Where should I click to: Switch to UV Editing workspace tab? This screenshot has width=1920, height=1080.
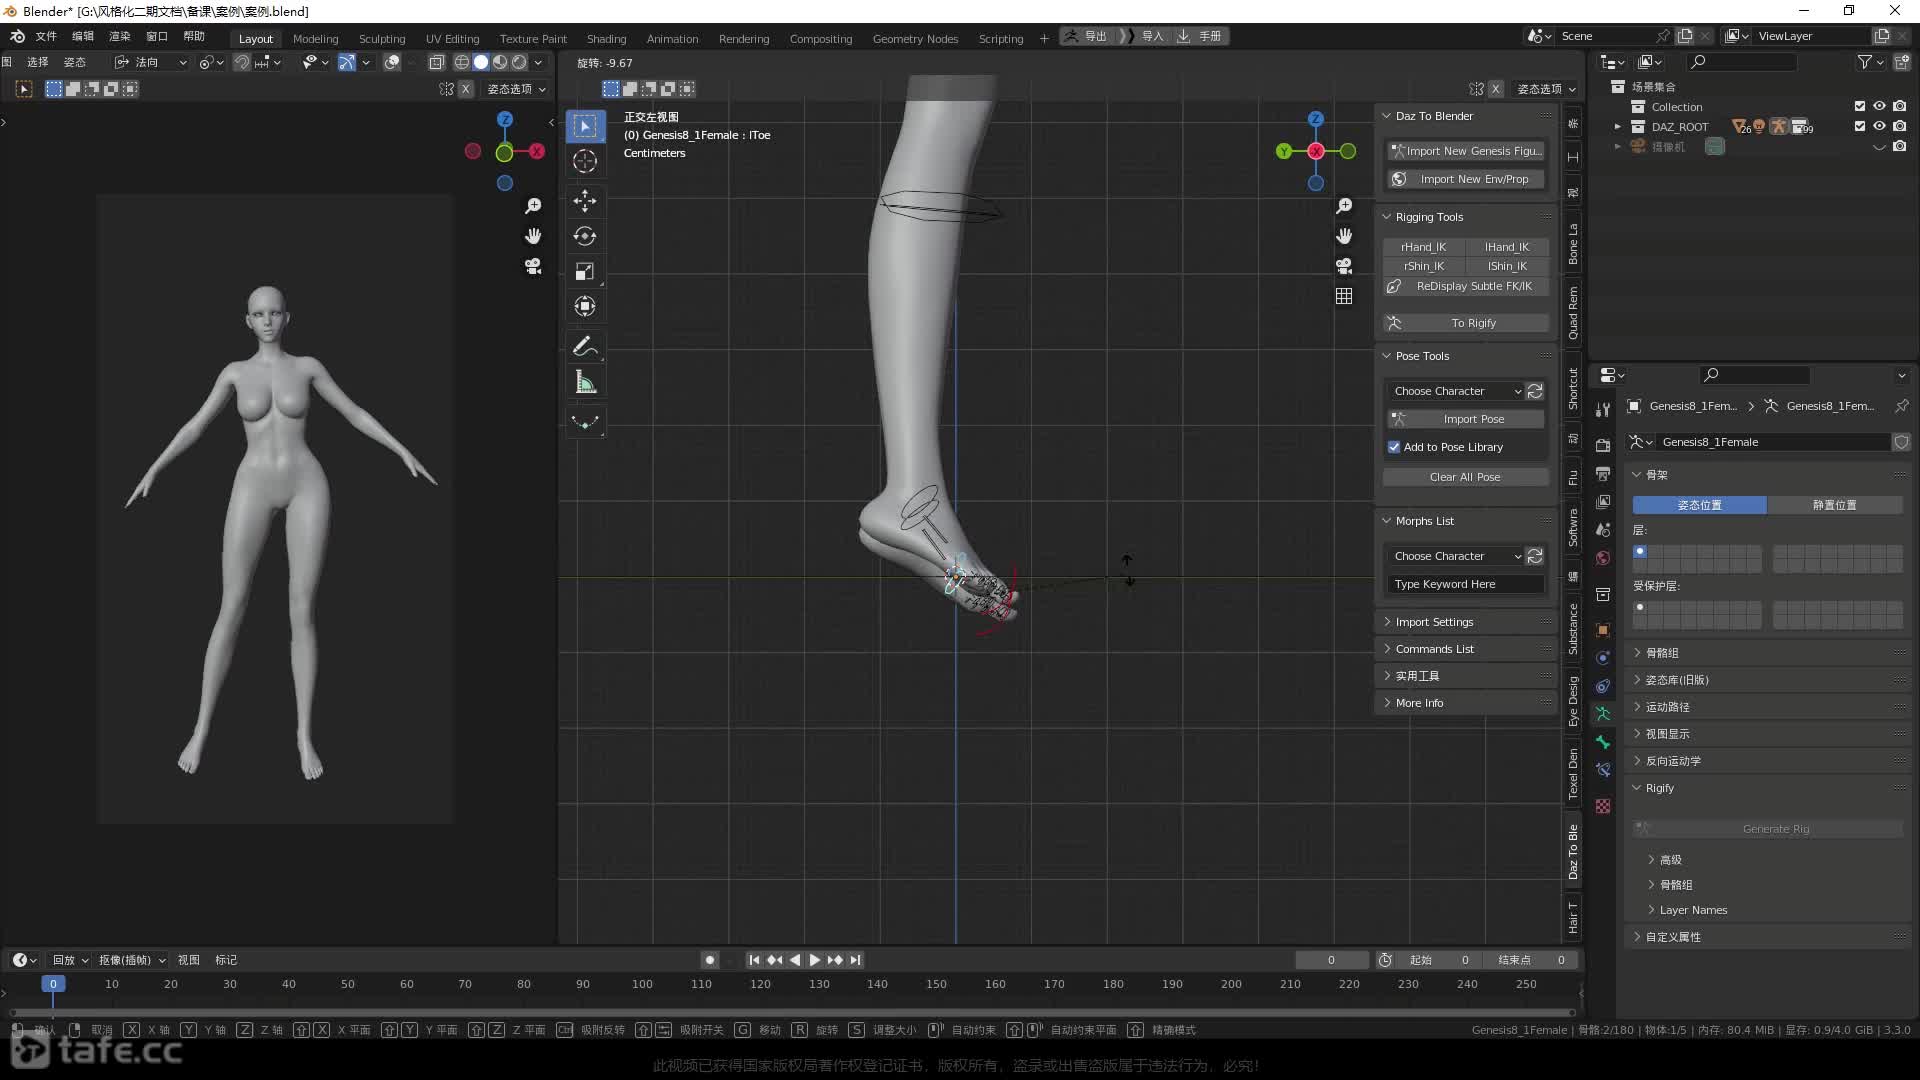pyautogui.click(x=452, y=38)
